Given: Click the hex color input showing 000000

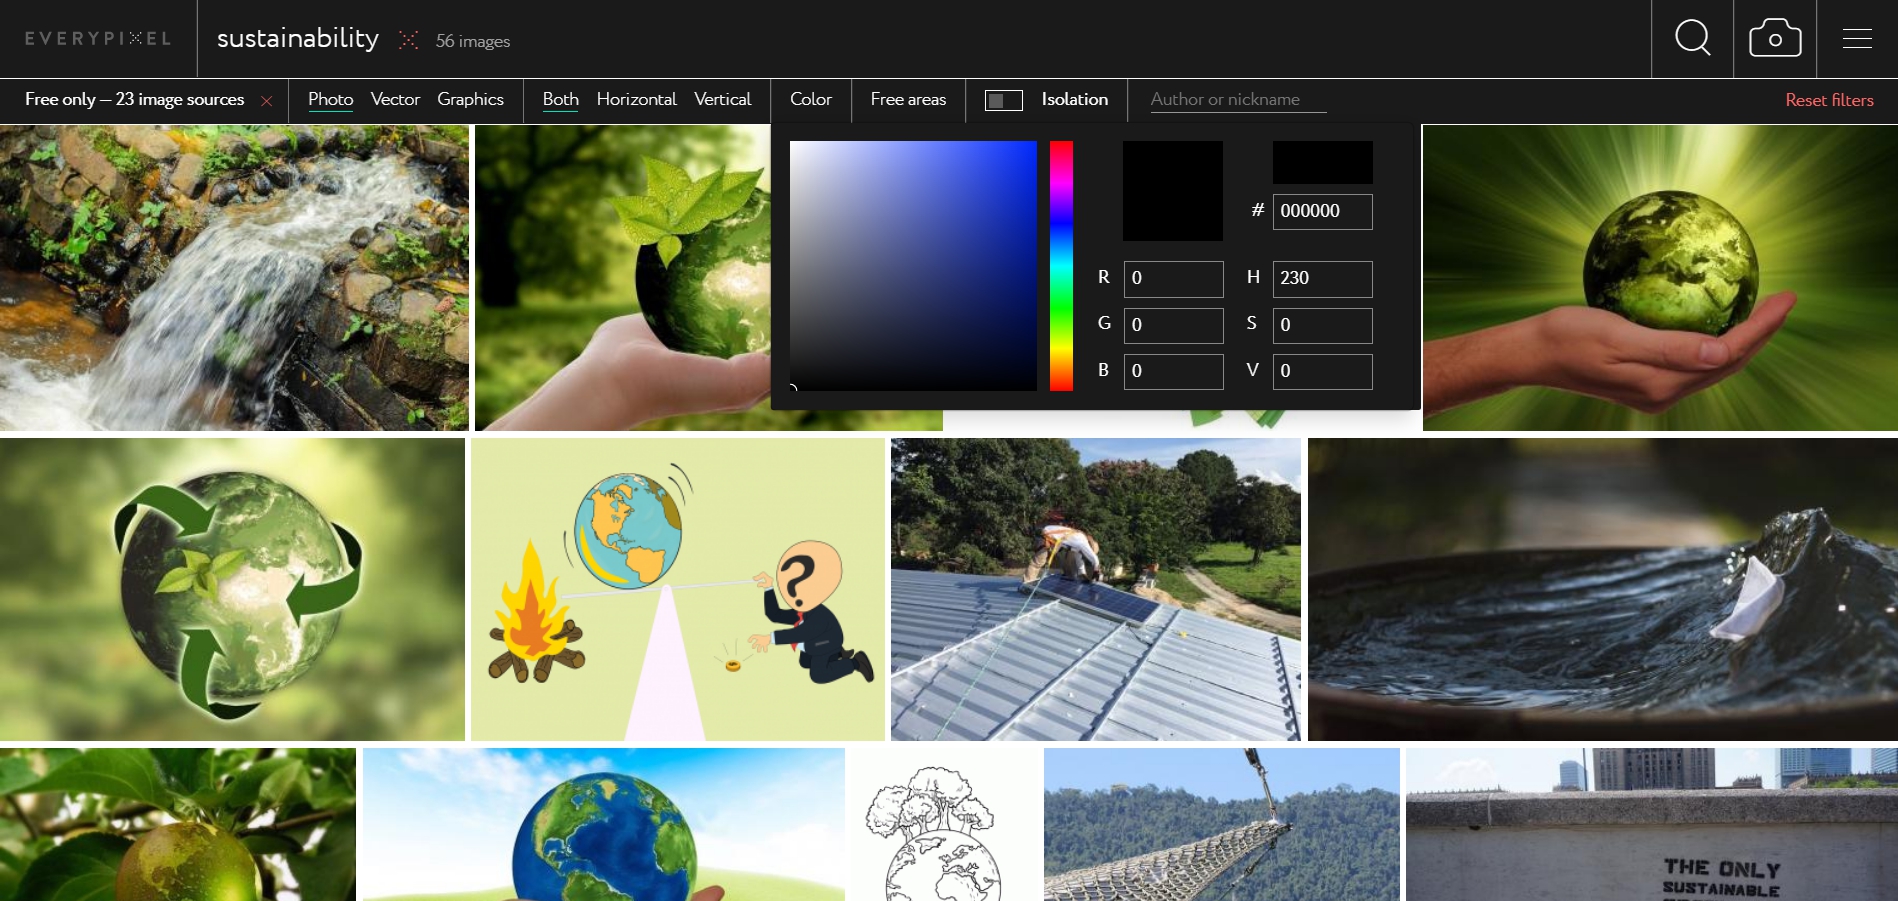Looking at the screenshot, I should [x=1322, y=212].
